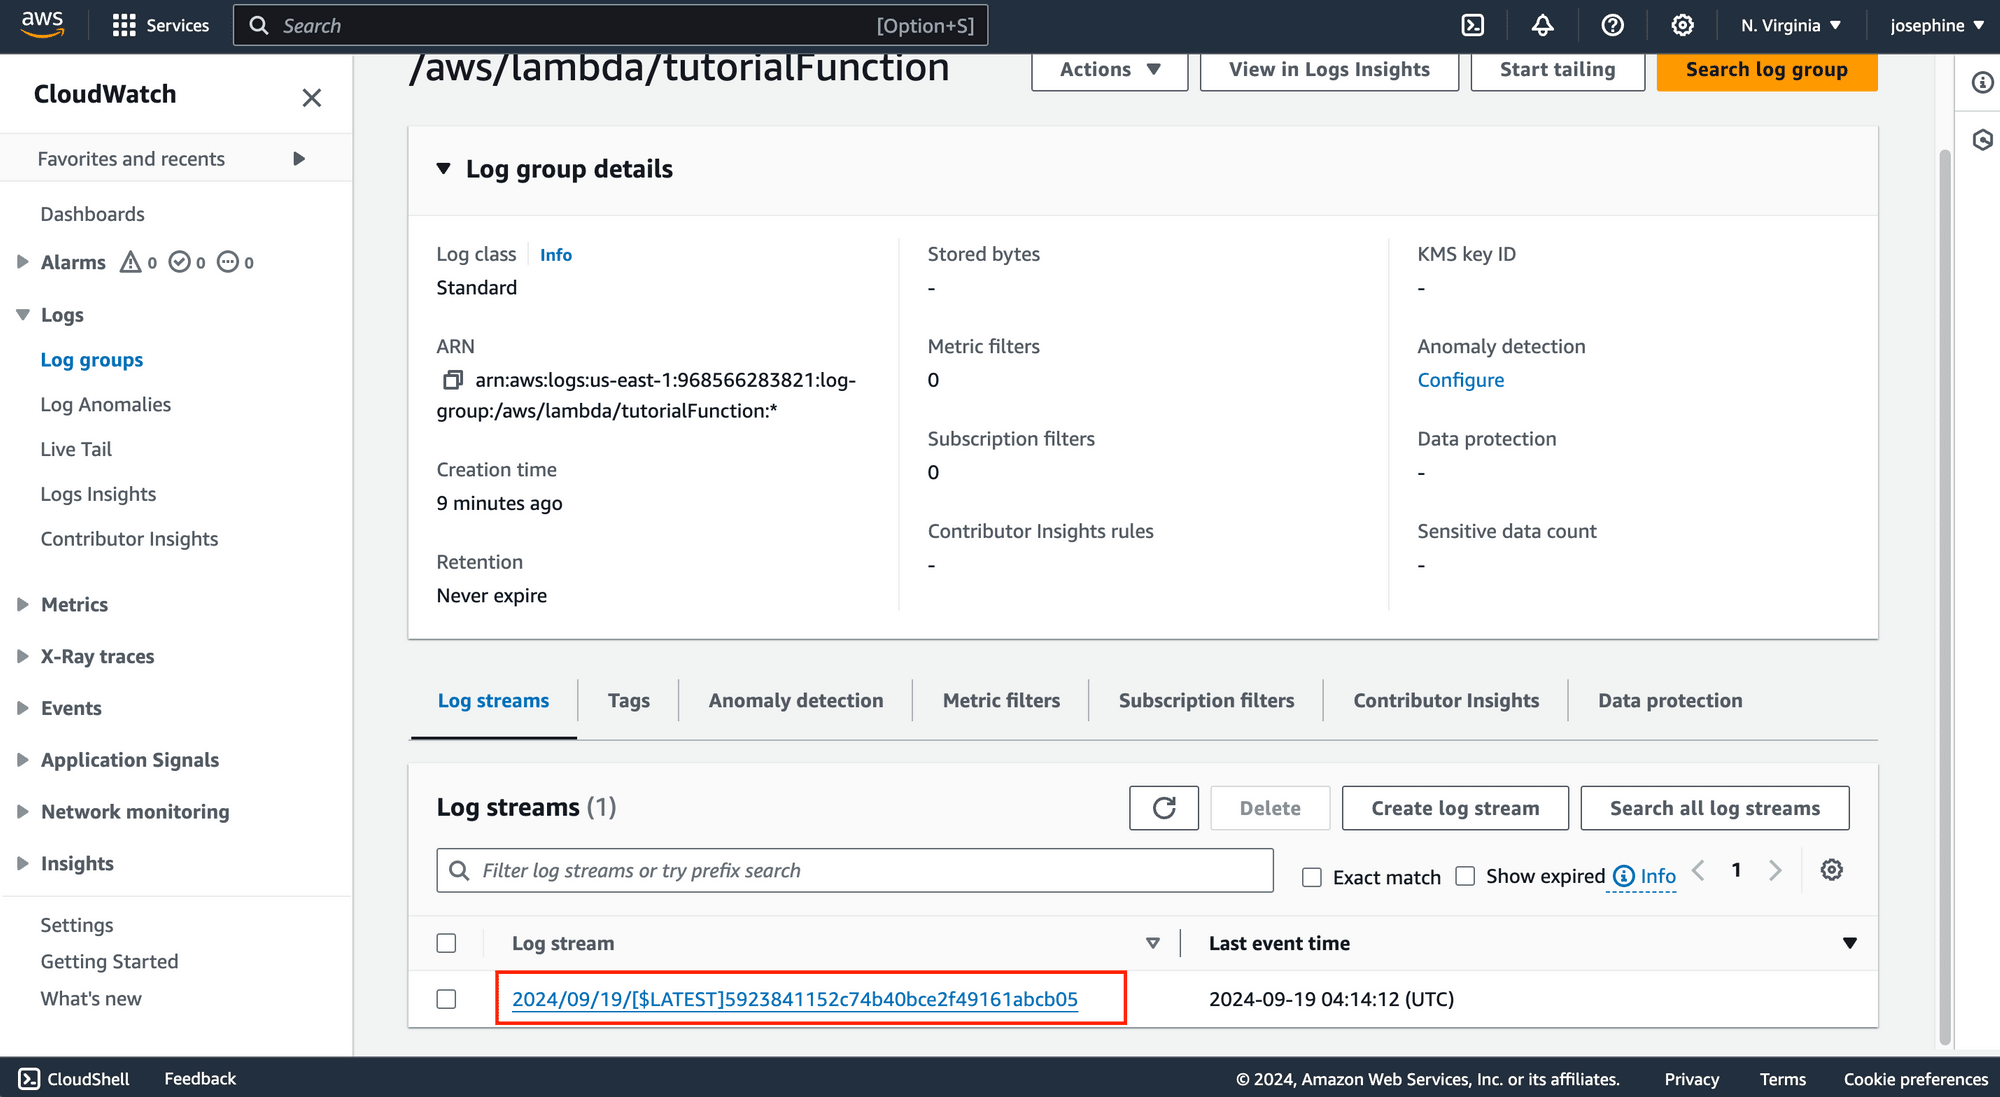The image size is (2000, 1097).
Task: Expand the Network monitoring section
Action: tap(22, 812)
